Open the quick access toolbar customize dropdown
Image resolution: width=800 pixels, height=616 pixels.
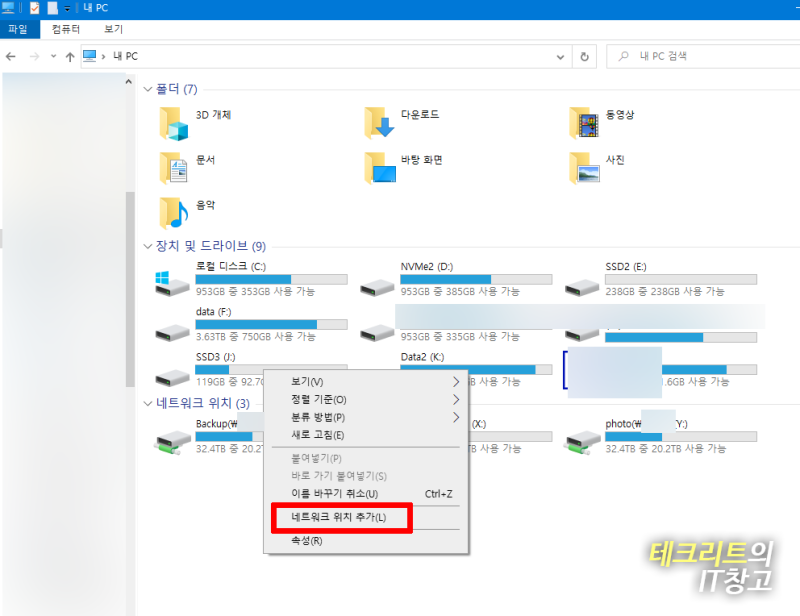(67, 9)
